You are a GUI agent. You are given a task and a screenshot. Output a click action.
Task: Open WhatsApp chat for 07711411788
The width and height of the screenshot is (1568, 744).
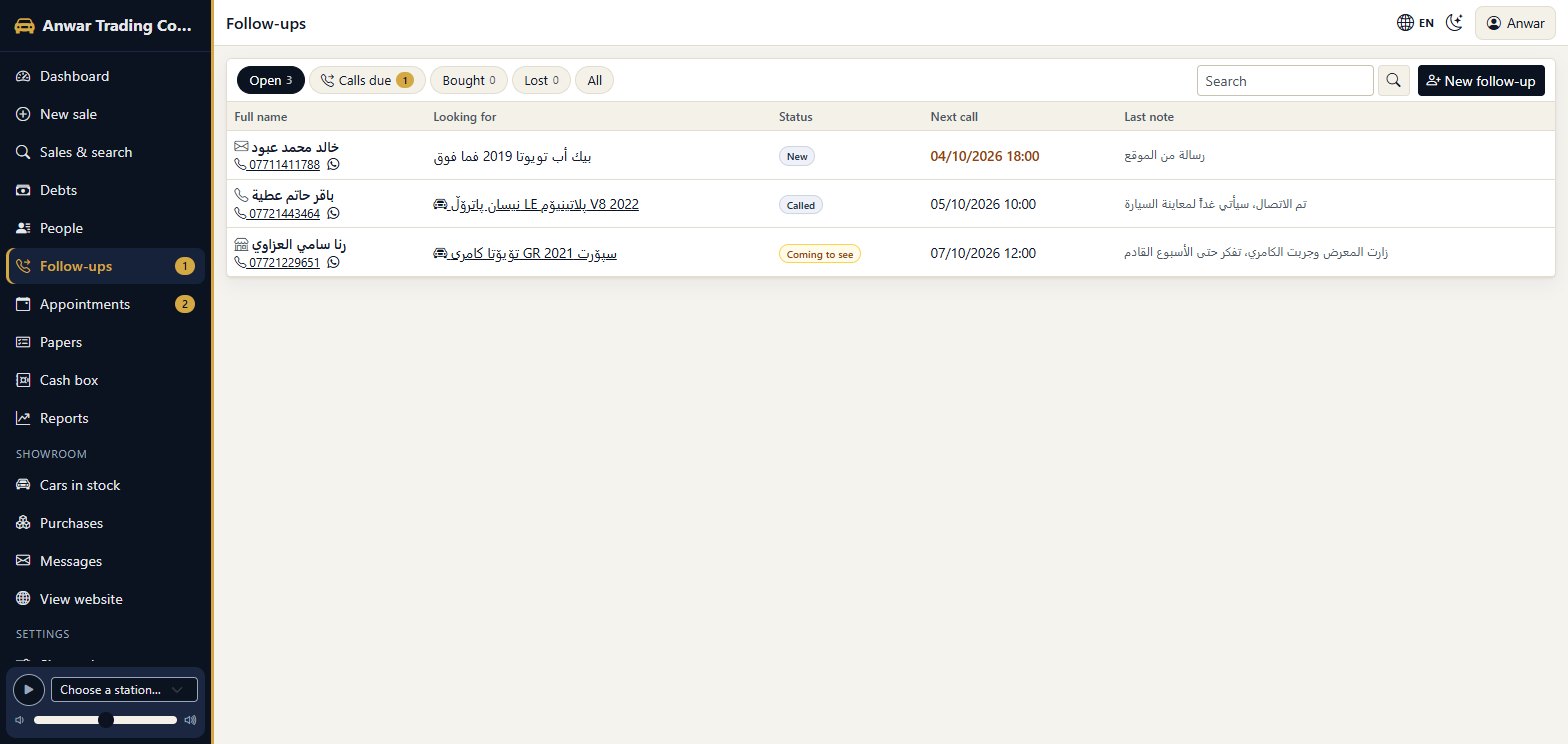click(x=333, y=165)
